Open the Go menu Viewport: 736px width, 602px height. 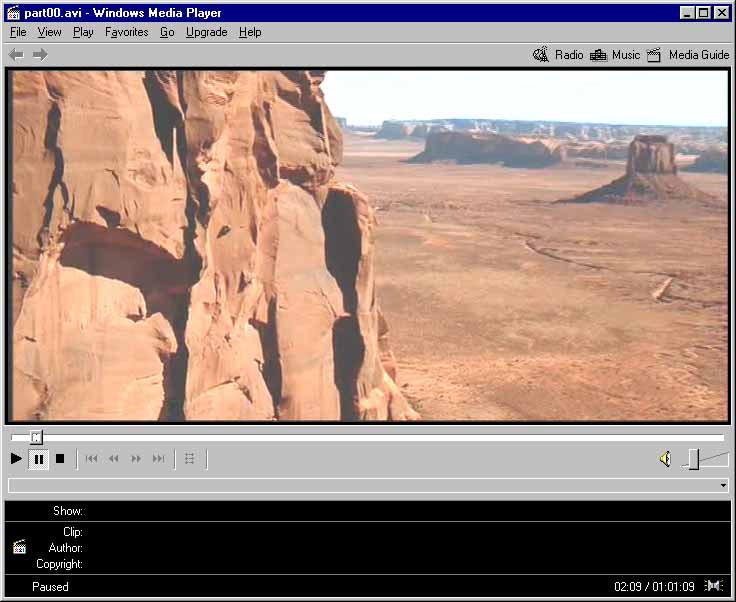point(167,32)
